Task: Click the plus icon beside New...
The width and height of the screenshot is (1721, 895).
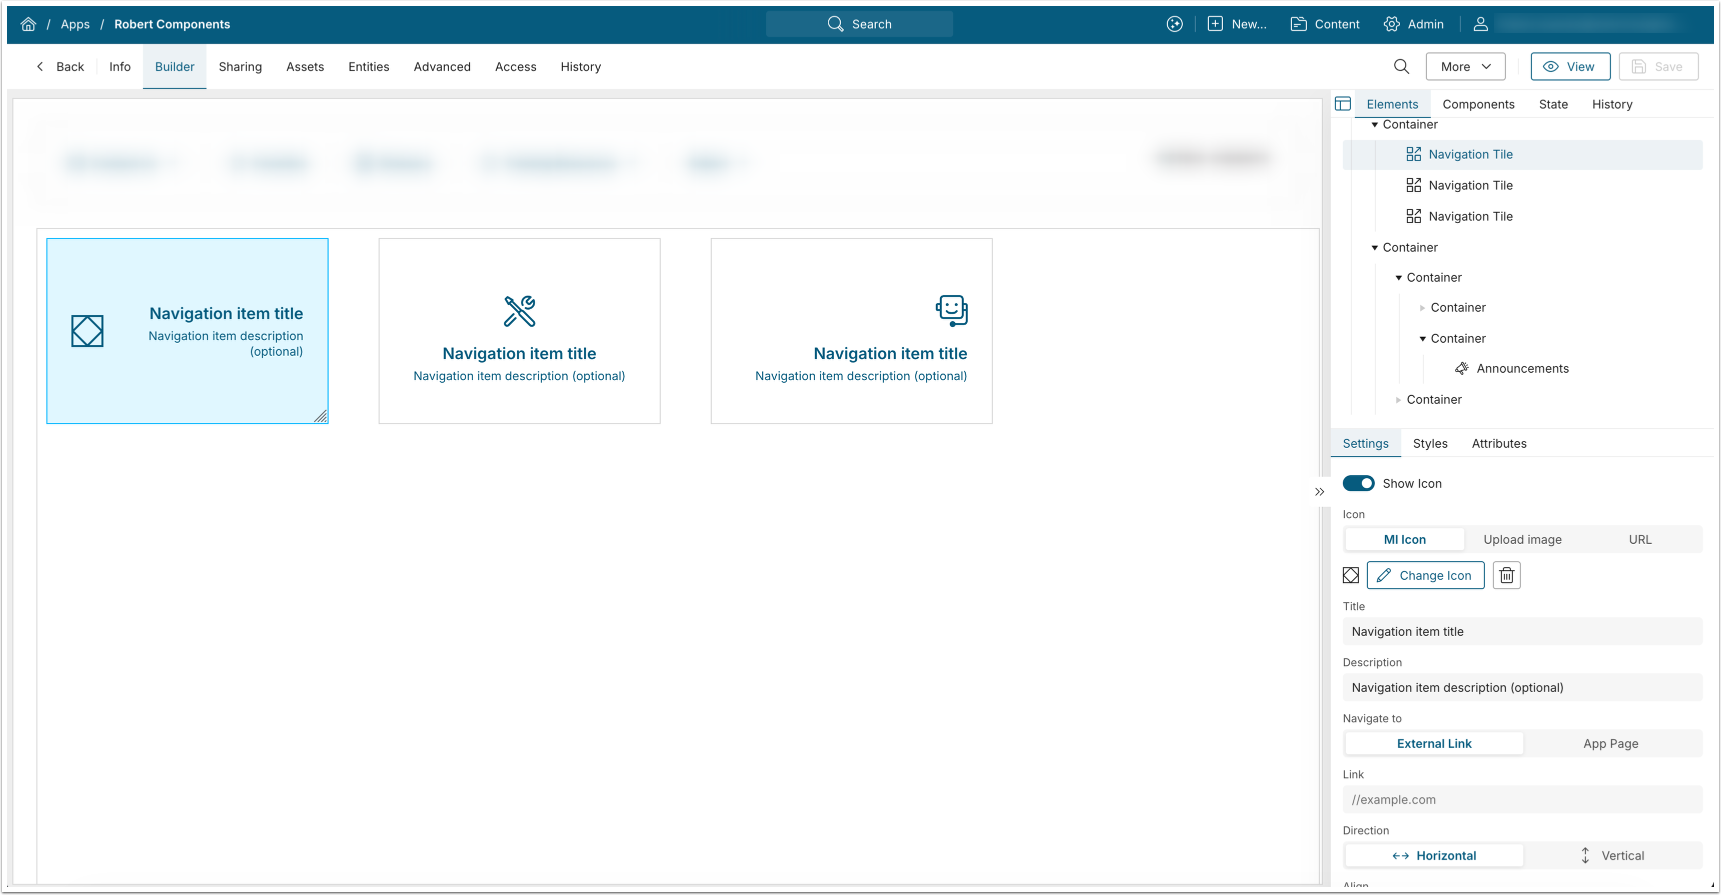Action: pyautogui.click(x=1215, y=24)
